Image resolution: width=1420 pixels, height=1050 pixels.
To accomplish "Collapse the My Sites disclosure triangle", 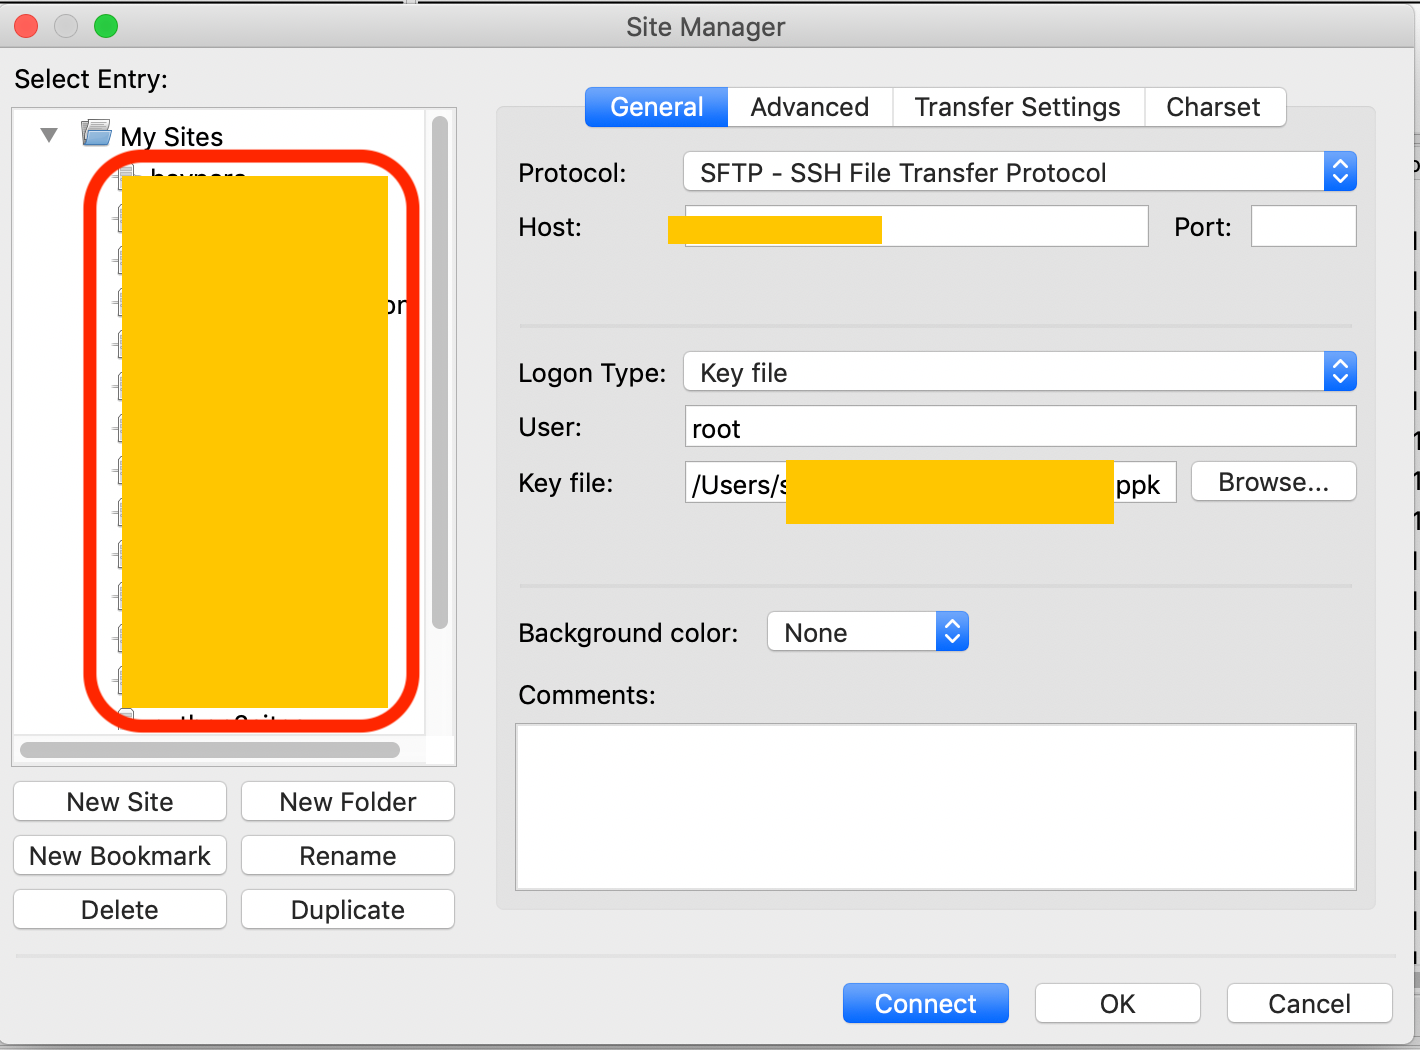I will click(48, 134).
